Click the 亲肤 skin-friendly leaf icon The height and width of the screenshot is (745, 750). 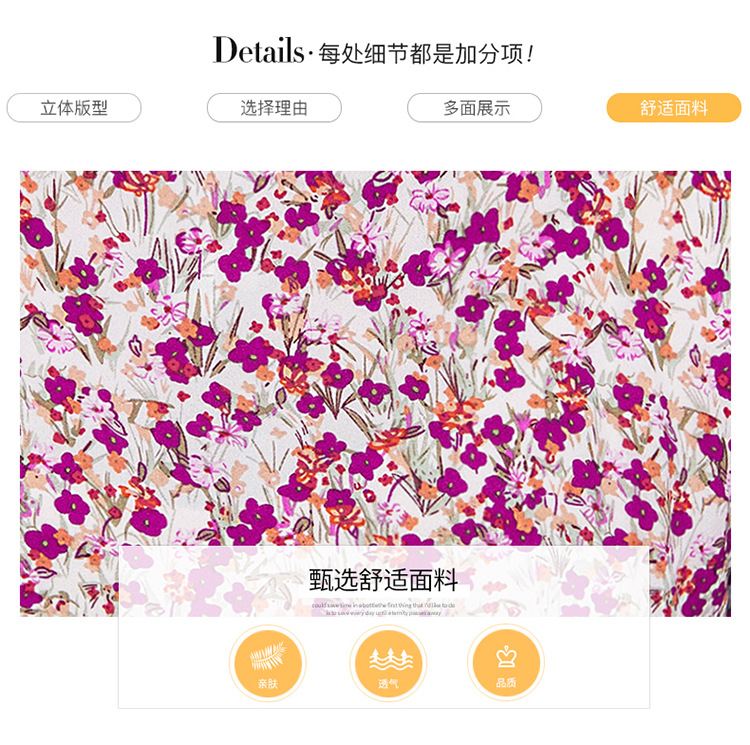point(267,663)
